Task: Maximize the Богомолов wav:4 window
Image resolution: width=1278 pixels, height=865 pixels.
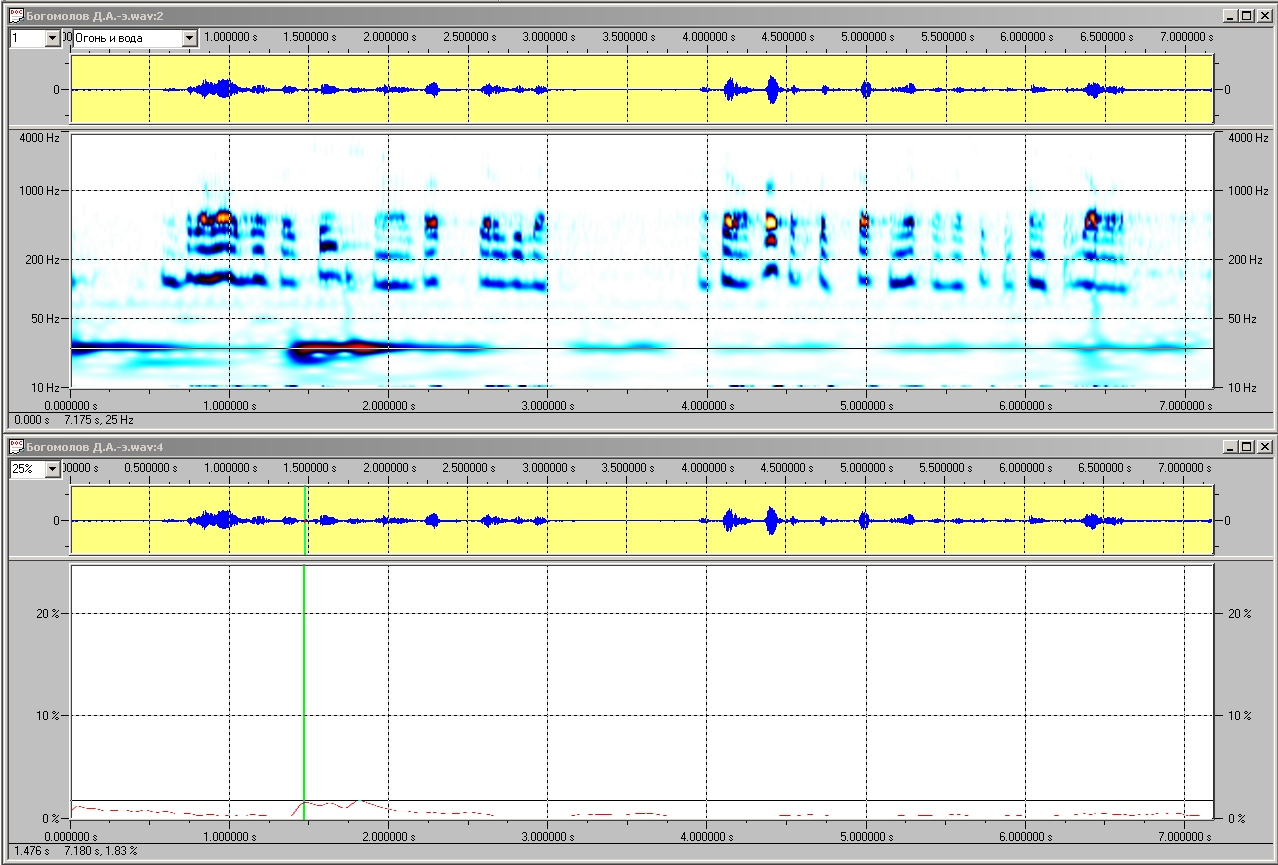Action: coord(1246,447)
